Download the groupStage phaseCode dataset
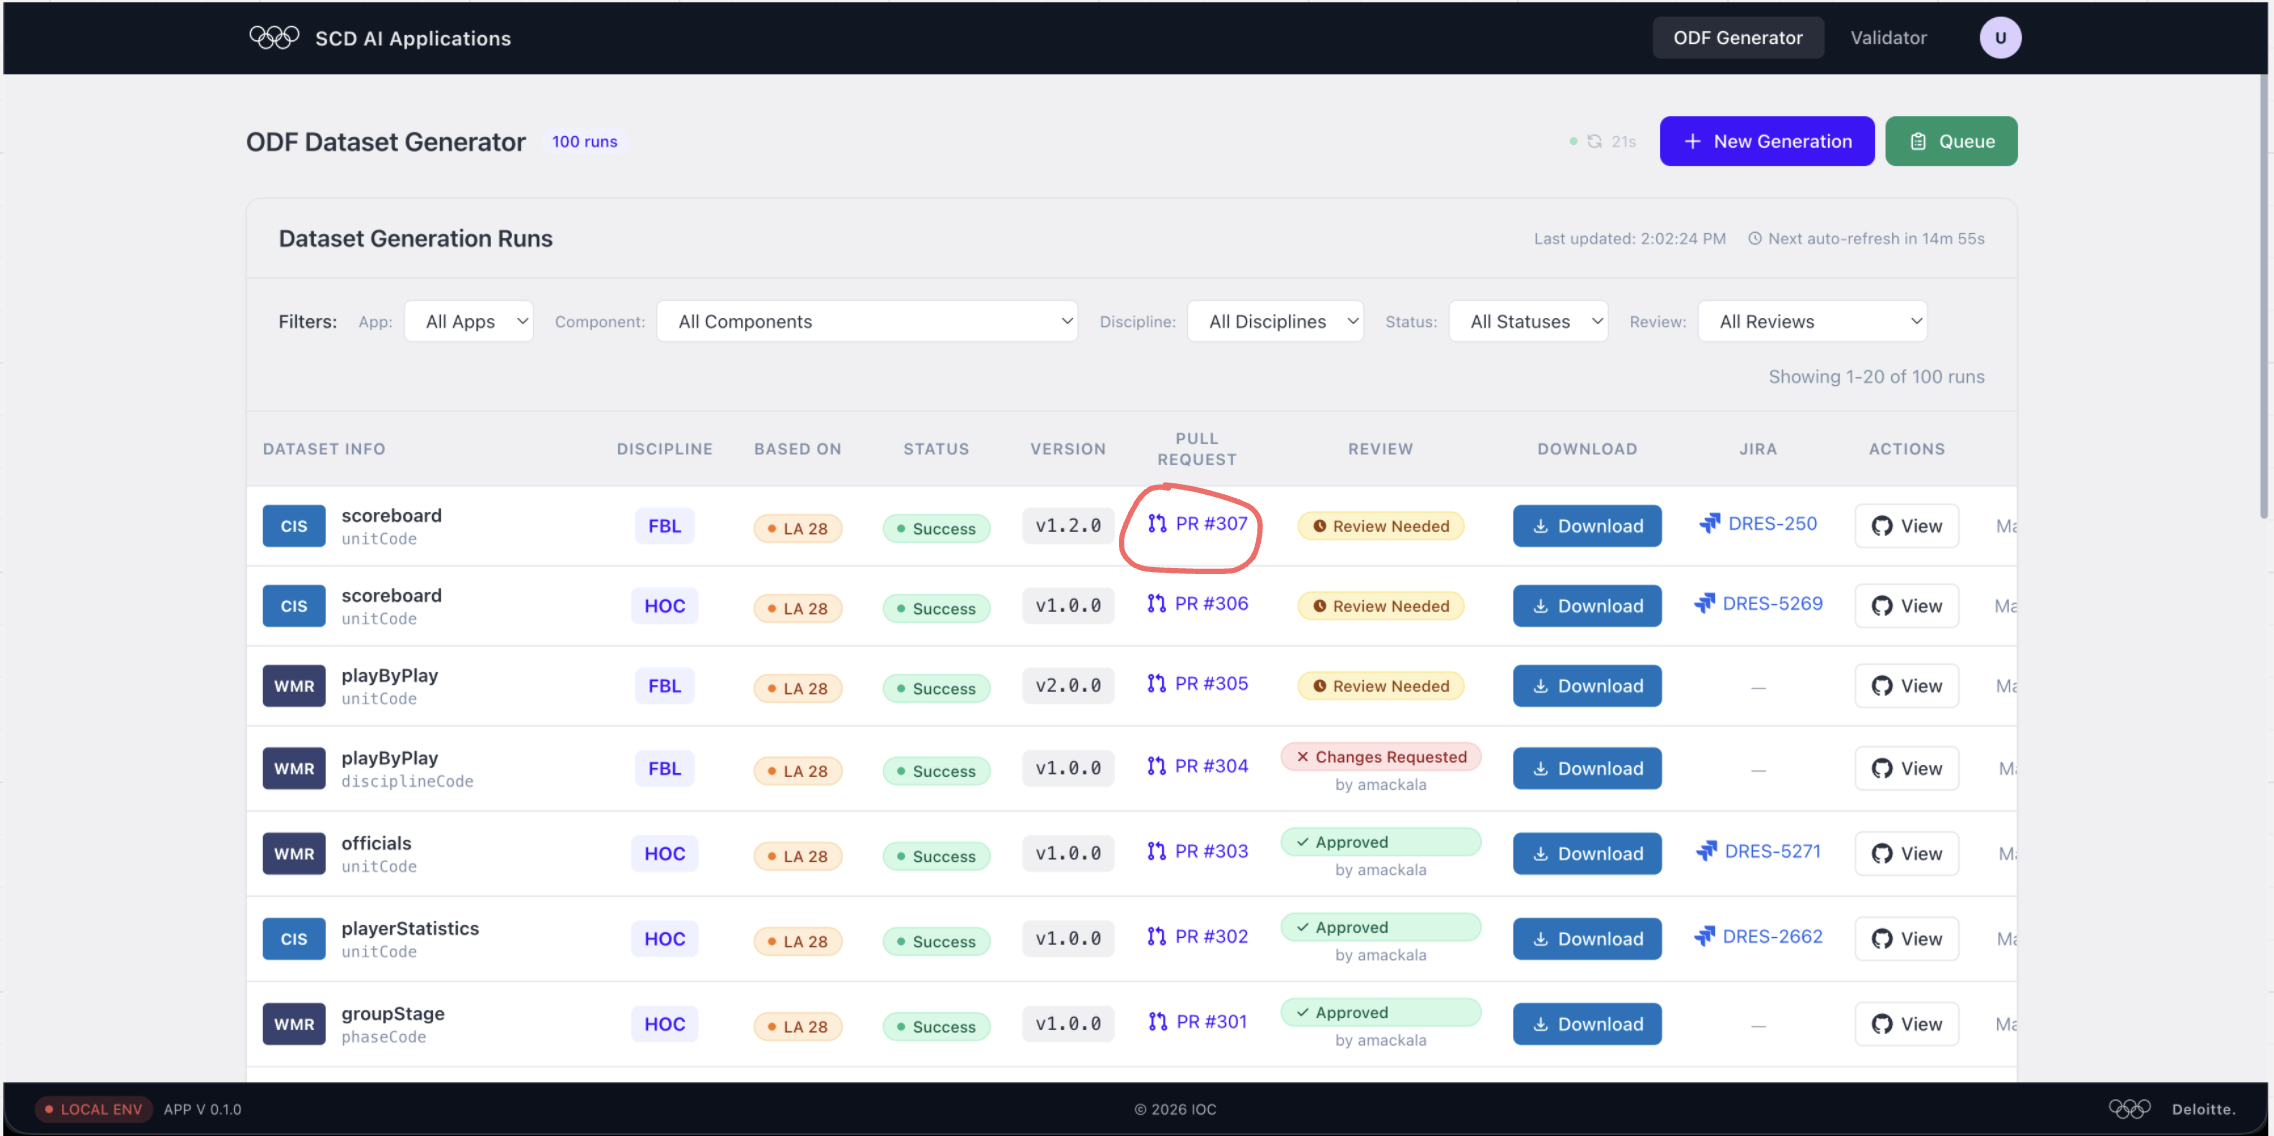Image resolution: width=2274 pixels, height=1136 pixels. point(1587,1024)
